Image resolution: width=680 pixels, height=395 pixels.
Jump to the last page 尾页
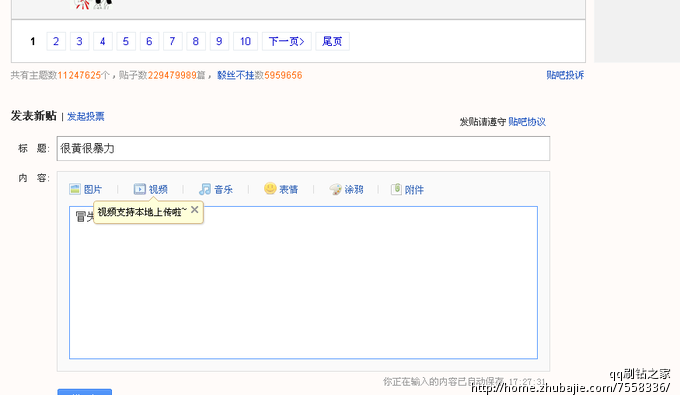pyautogui.click(x=332, y=41)
